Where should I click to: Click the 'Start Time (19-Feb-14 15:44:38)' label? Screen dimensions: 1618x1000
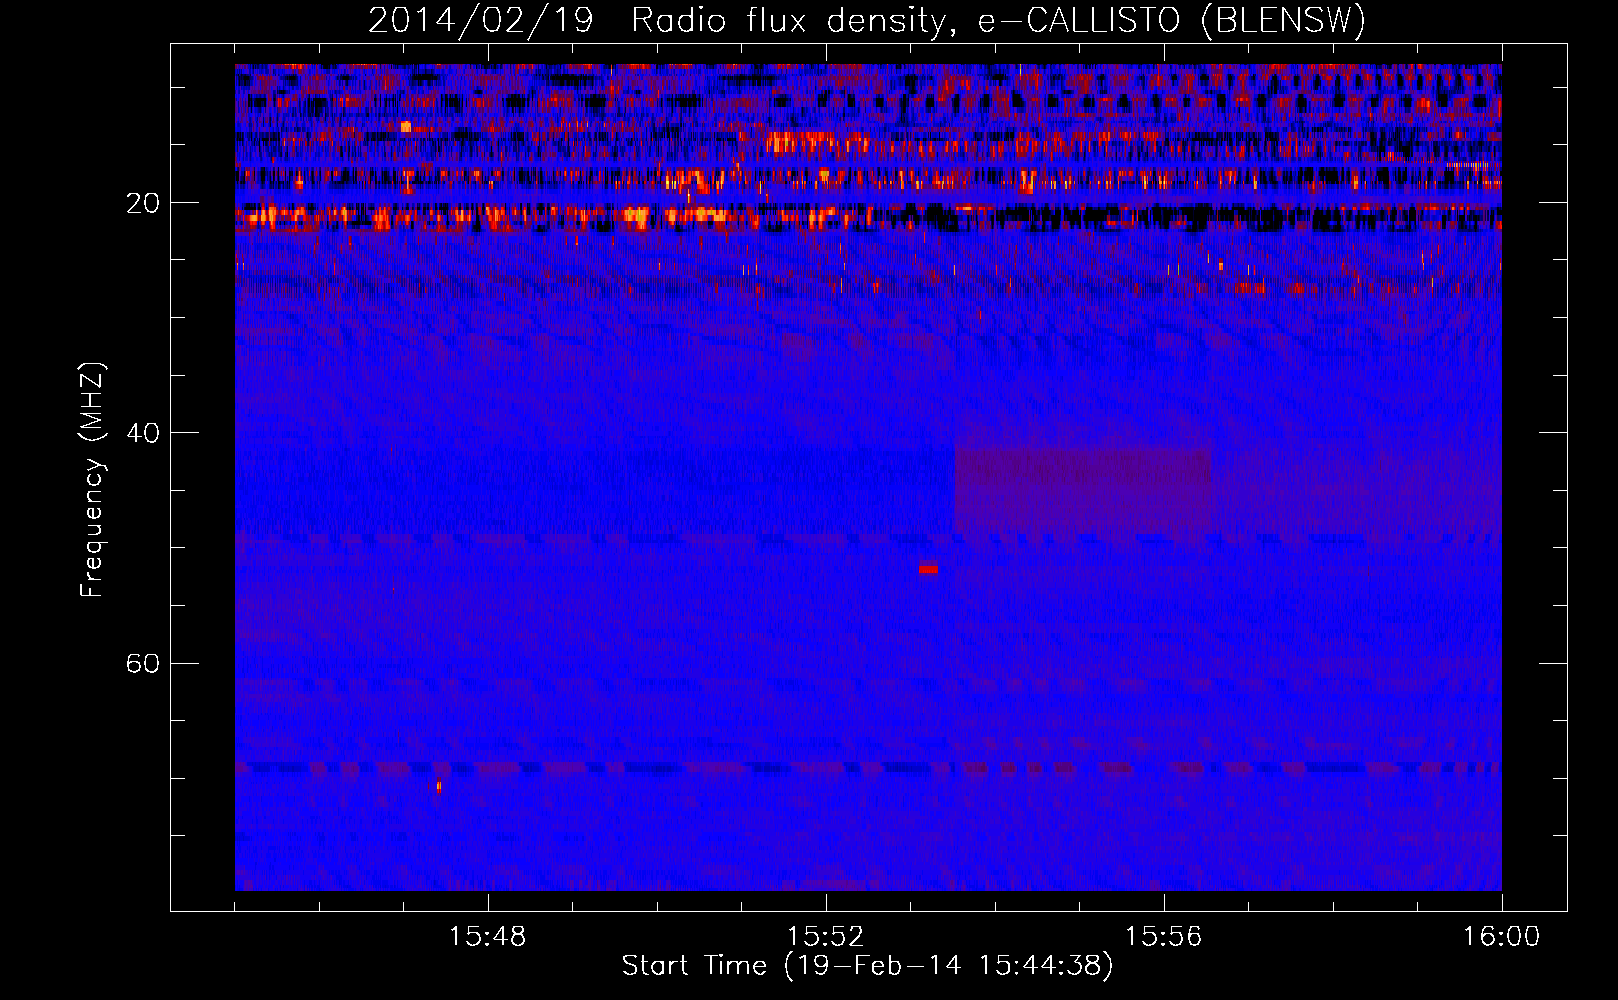coord(867,966)
